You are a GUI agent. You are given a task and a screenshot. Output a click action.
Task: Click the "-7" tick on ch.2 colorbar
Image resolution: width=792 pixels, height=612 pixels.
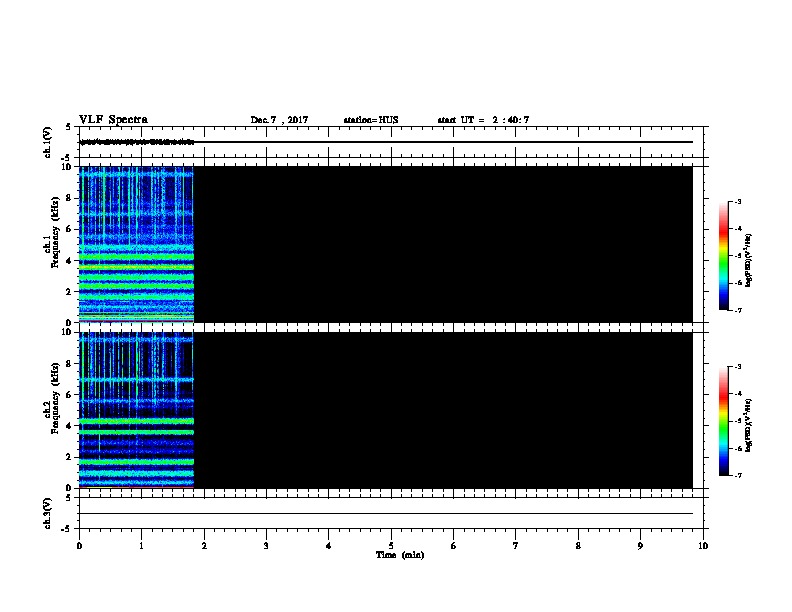(x=738, y=475)
